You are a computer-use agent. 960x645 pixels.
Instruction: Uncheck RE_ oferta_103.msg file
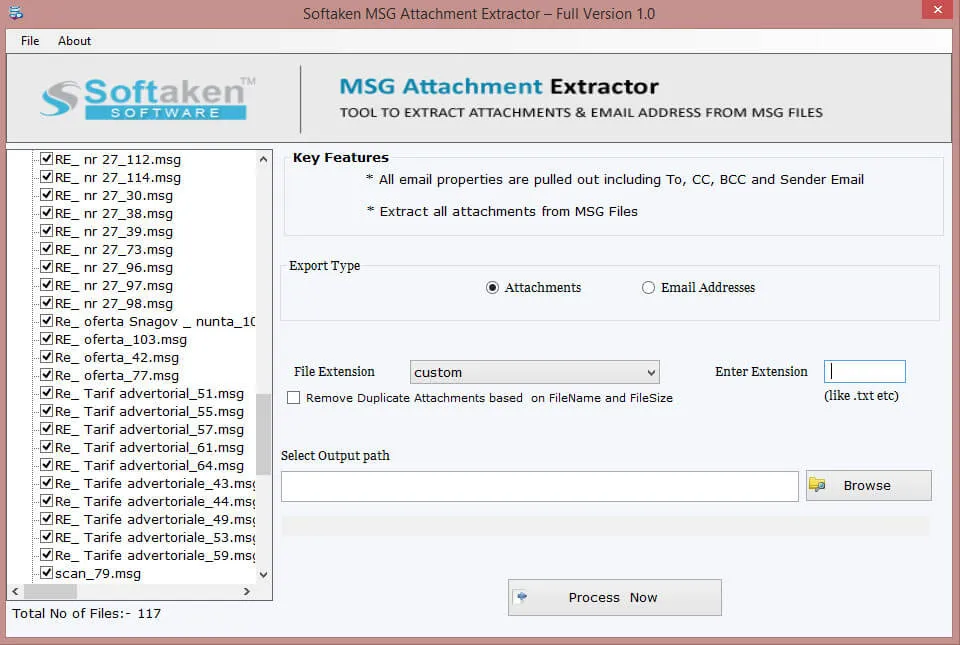click(x=47, y=339)
